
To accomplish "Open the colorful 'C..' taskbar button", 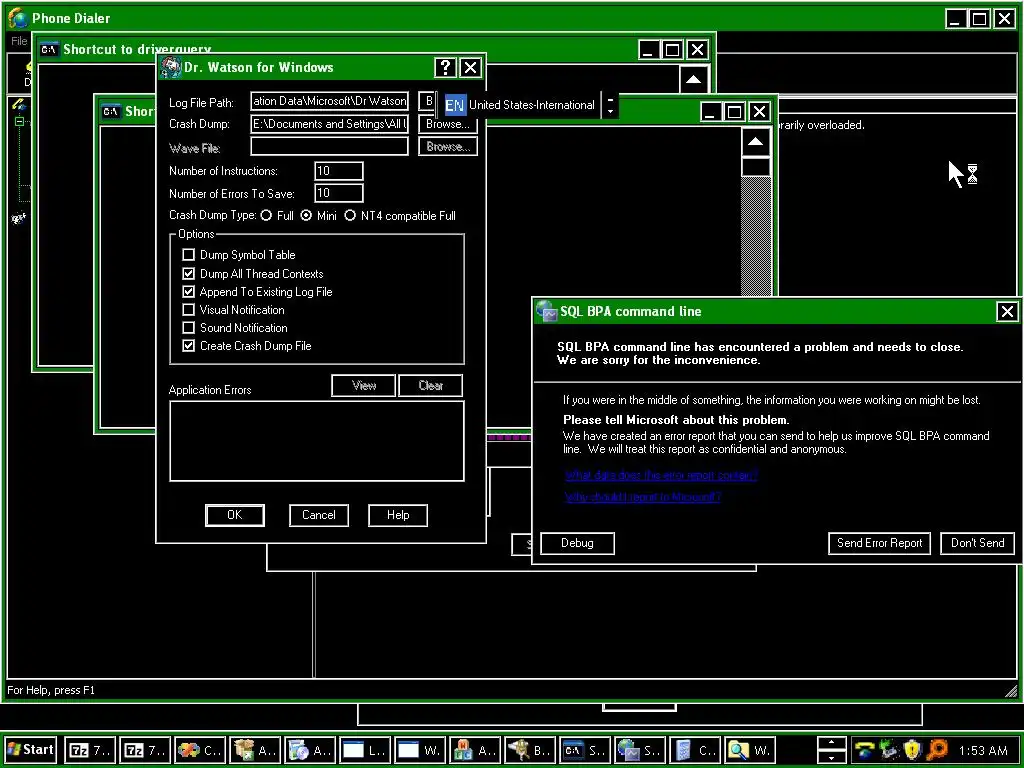I will [x=201, y=750].
